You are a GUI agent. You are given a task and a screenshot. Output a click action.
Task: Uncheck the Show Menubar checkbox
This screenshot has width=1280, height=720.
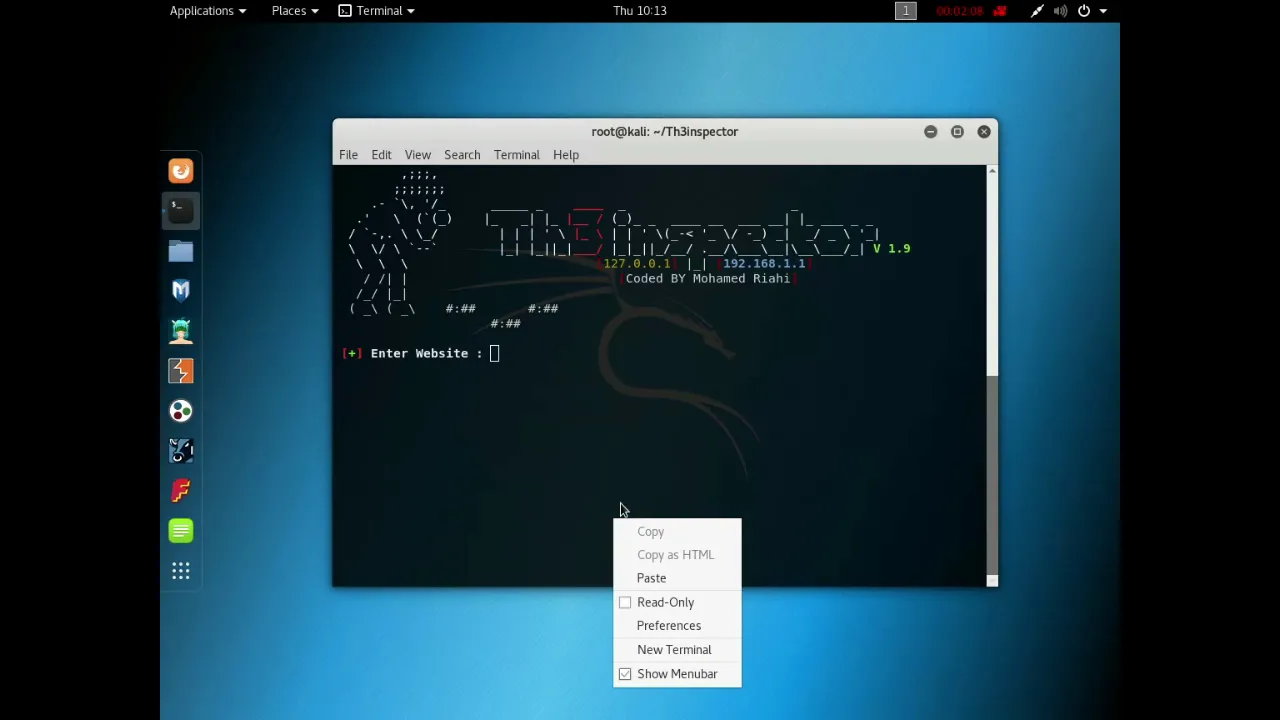point(625,674)
